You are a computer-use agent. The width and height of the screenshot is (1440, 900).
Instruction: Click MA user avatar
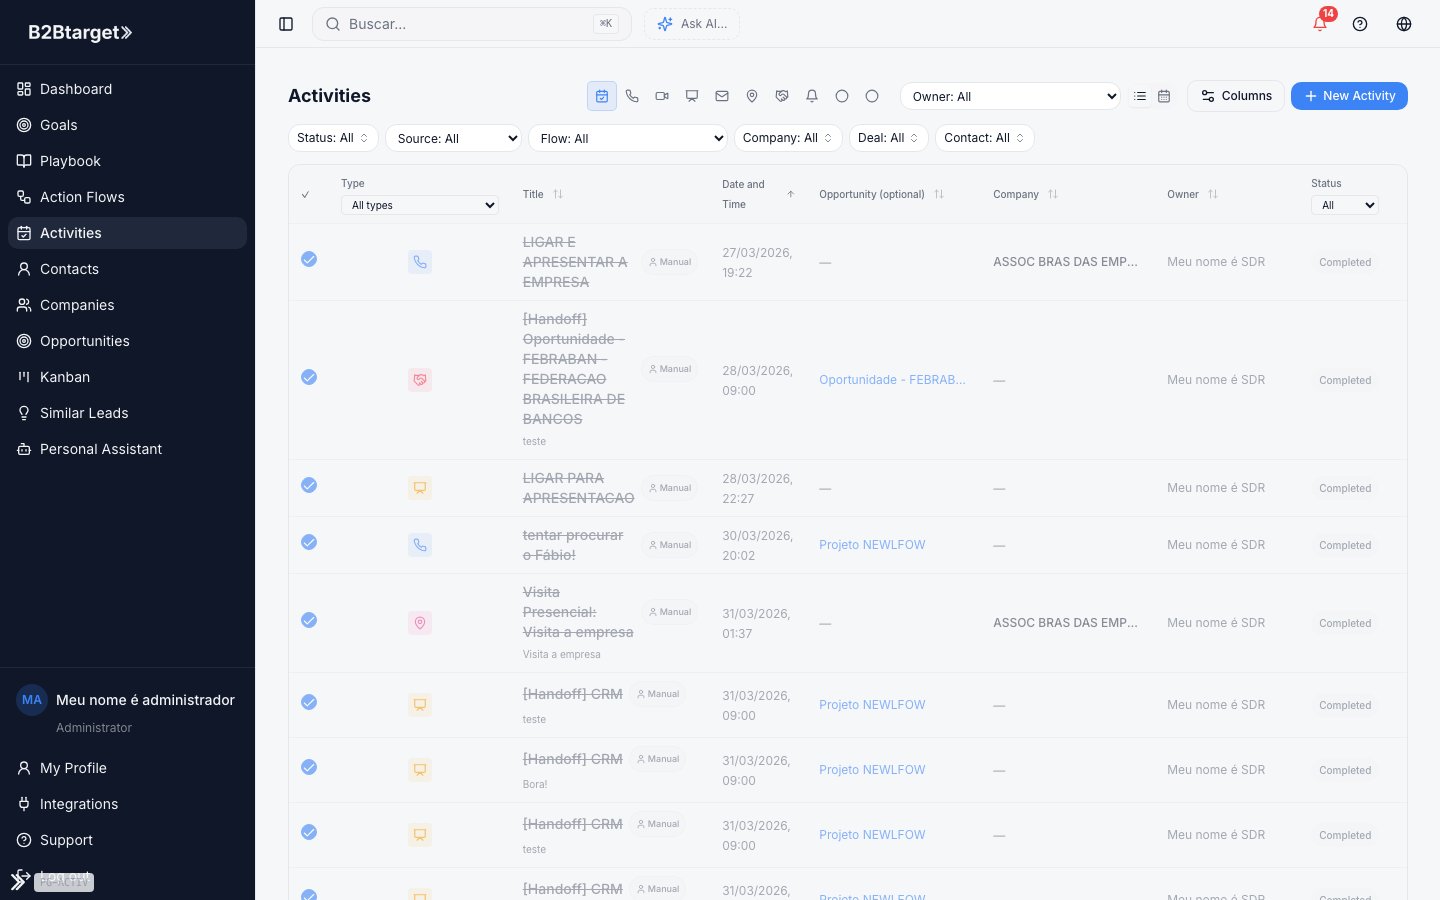tap(32, 700)
